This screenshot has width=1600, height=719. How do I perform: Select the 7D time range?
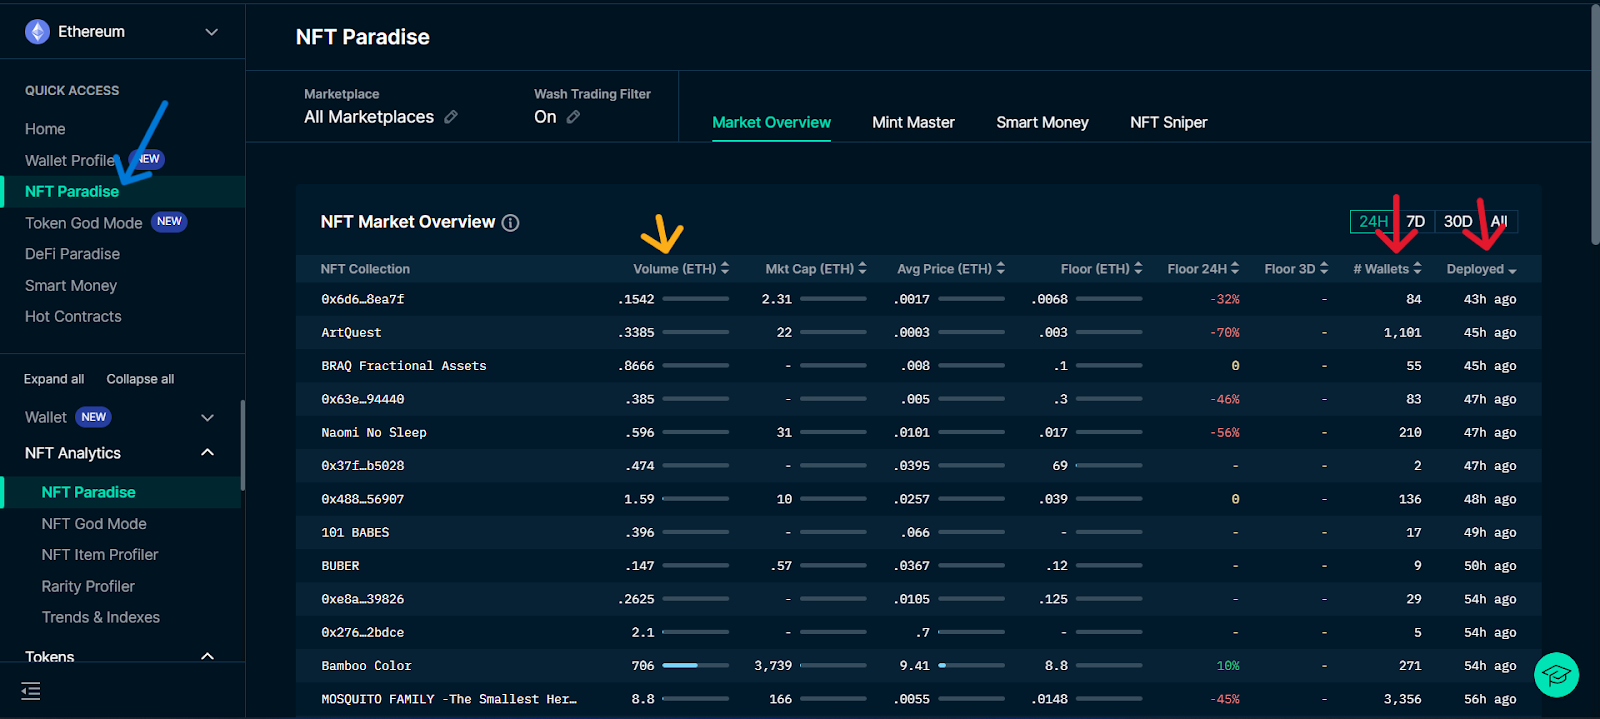coord(1415,221)
